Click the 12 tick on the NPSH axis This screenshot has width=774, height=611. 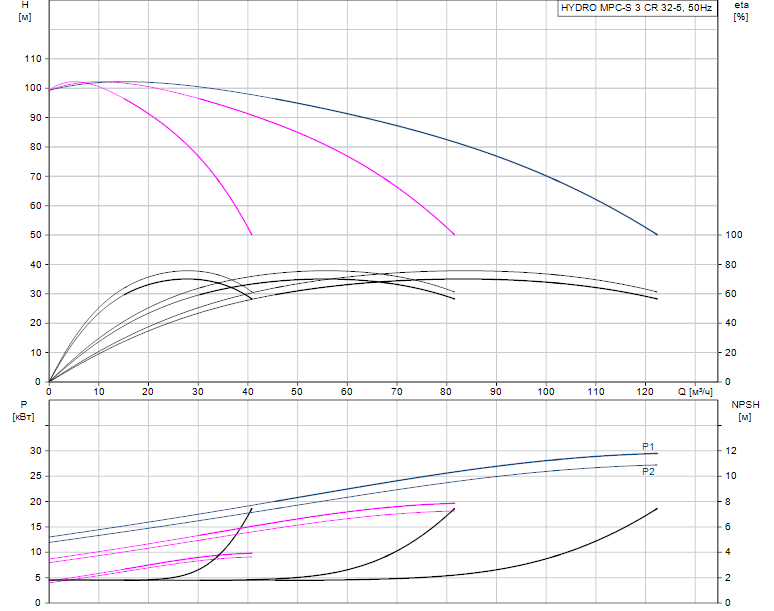[730, 451]
